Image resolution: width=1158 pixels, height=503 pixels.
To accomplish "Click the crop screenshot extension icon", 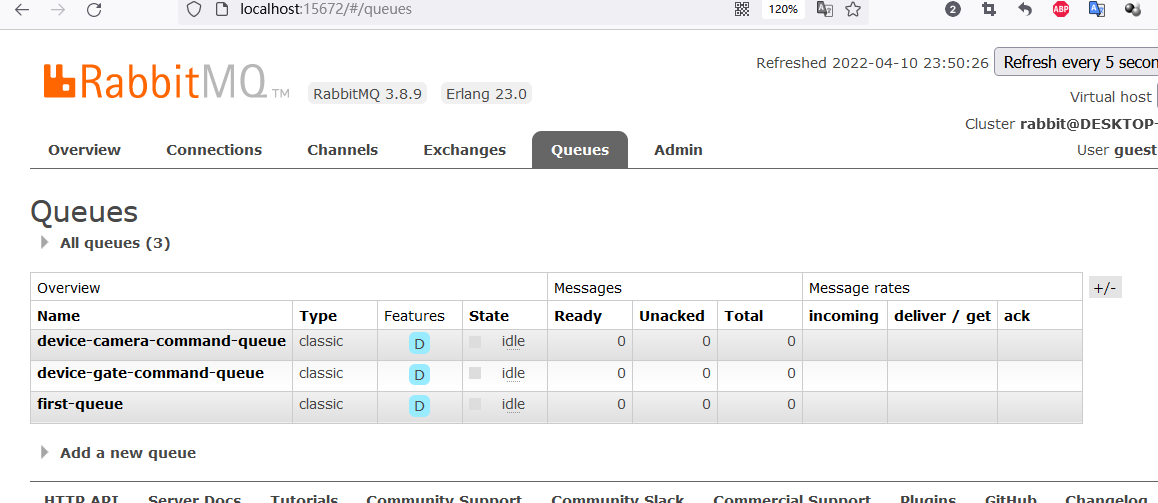I will [x=989, y=10].
